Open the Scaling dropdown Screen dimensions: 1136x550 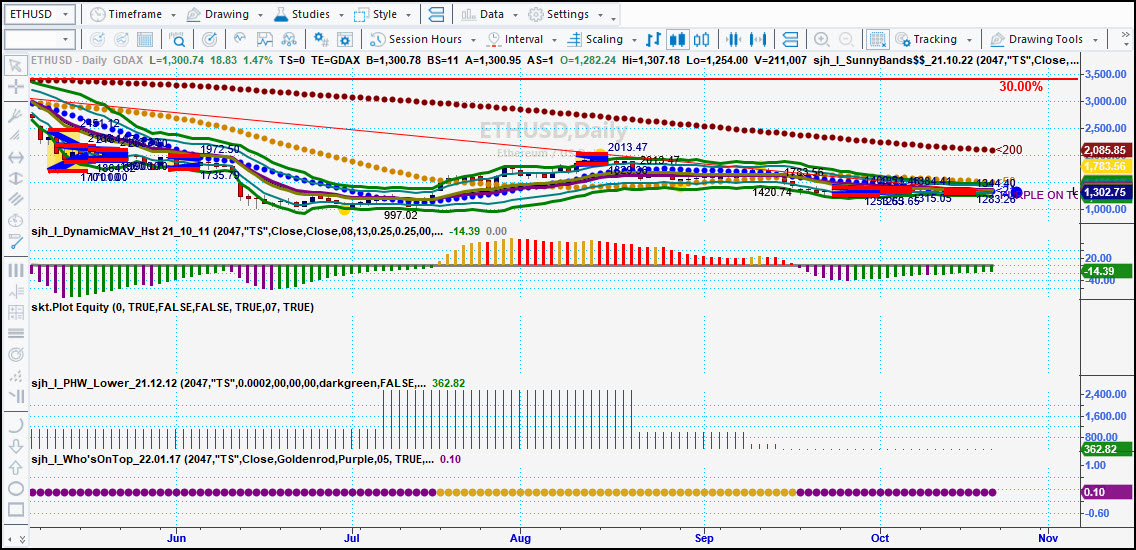pos(603,39)
